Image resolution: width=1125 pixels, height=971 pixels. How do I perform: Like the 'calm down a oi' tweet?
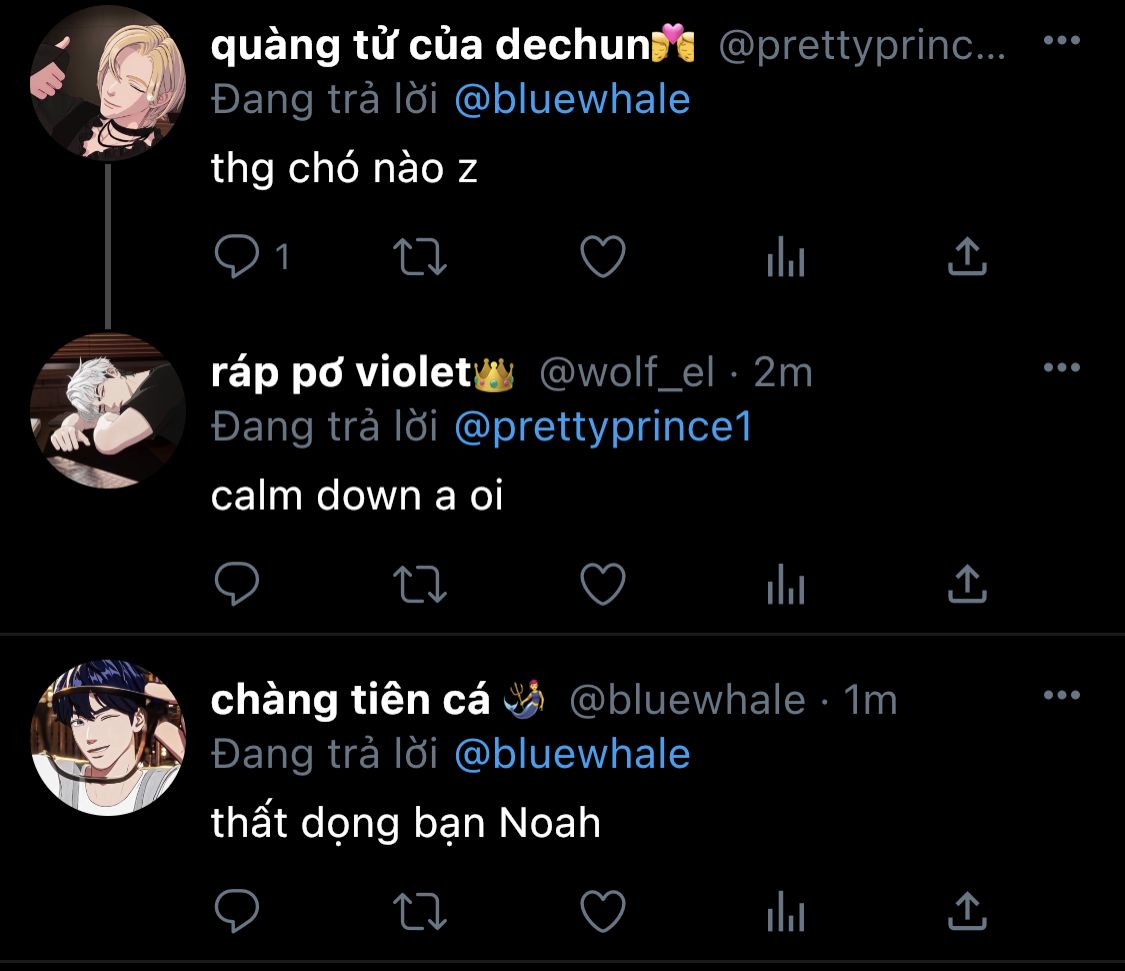pos(603,583)
